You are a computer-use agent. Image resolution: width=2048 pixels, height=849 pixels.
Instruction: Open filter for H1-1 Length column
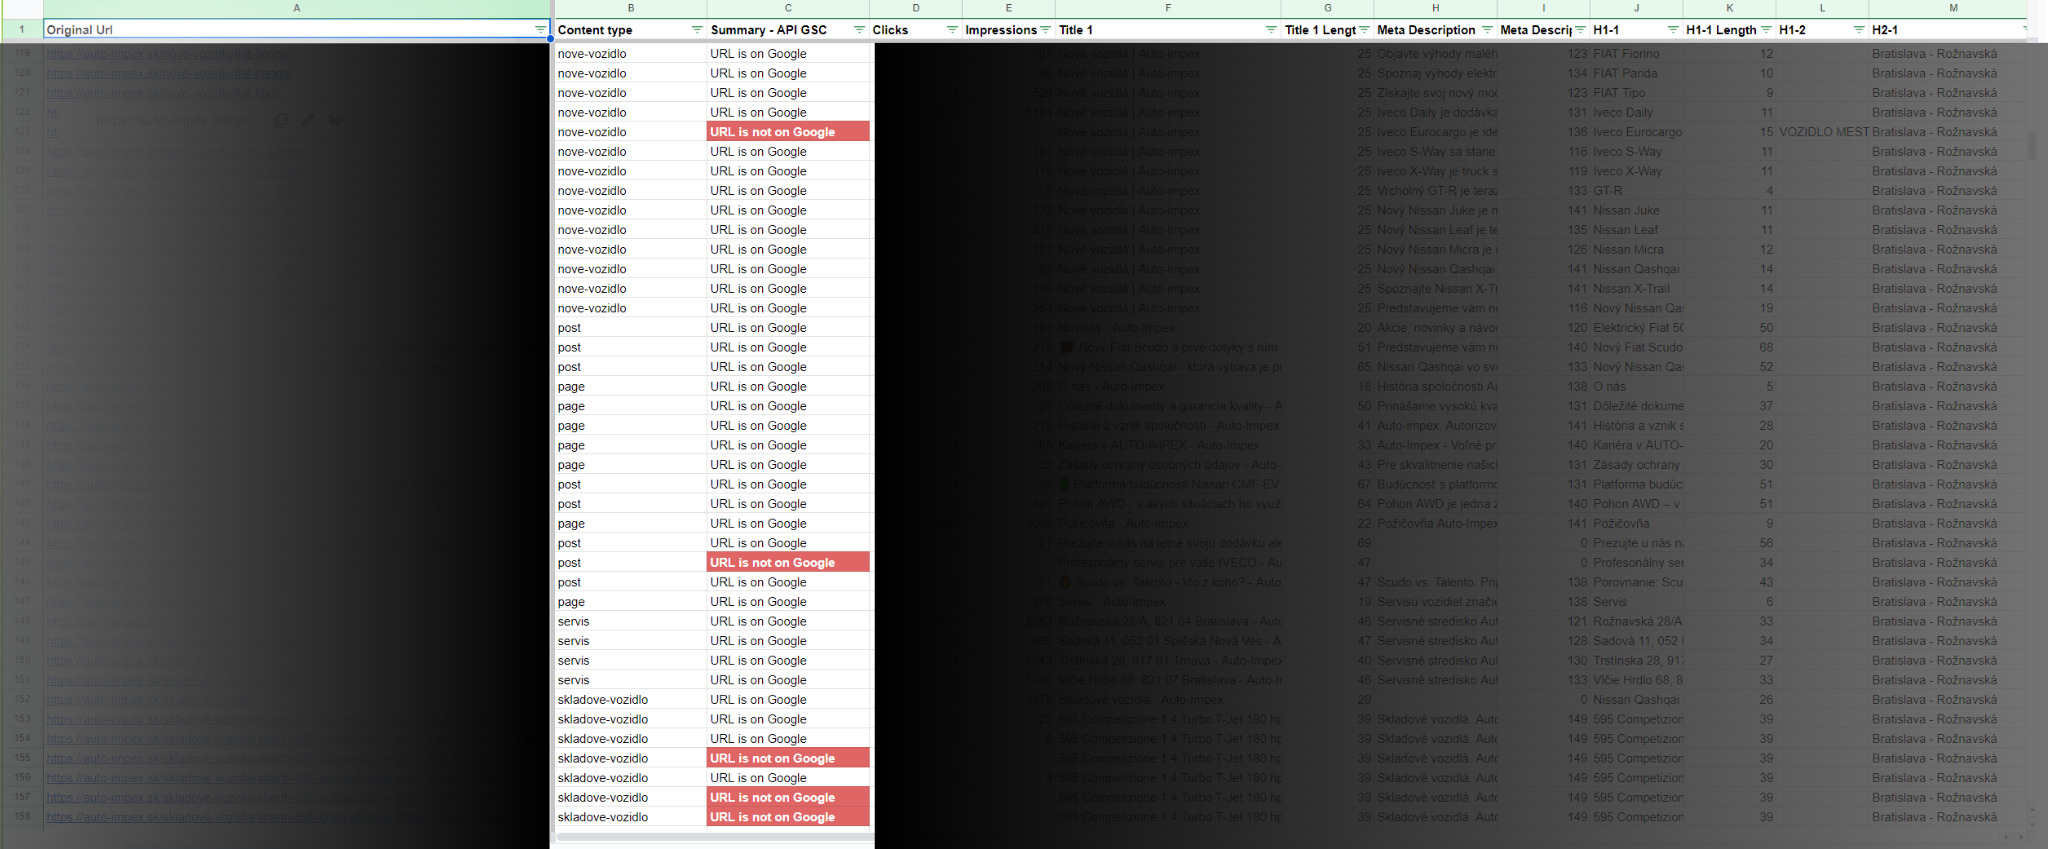tap(1766, 30)
